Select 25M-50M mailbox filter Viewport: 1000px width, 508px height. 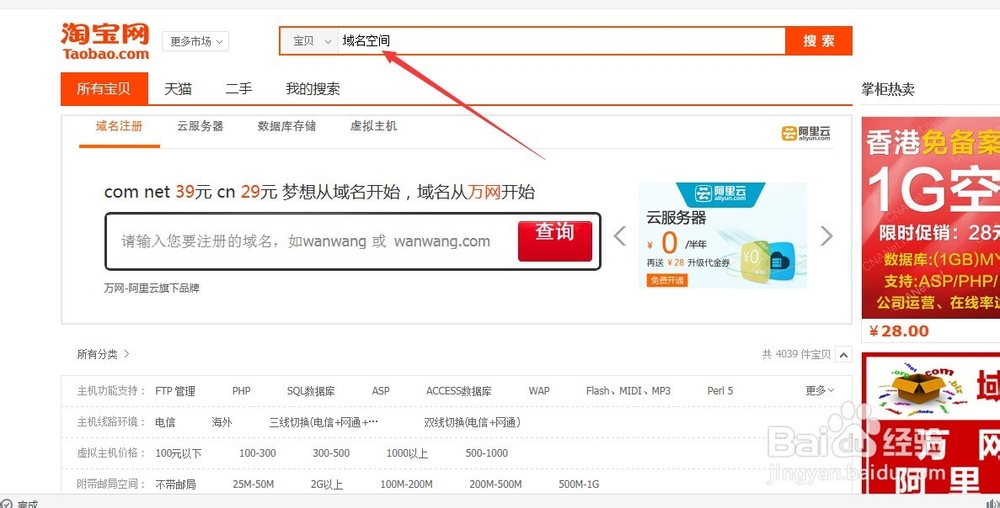(x=253, y=484)
